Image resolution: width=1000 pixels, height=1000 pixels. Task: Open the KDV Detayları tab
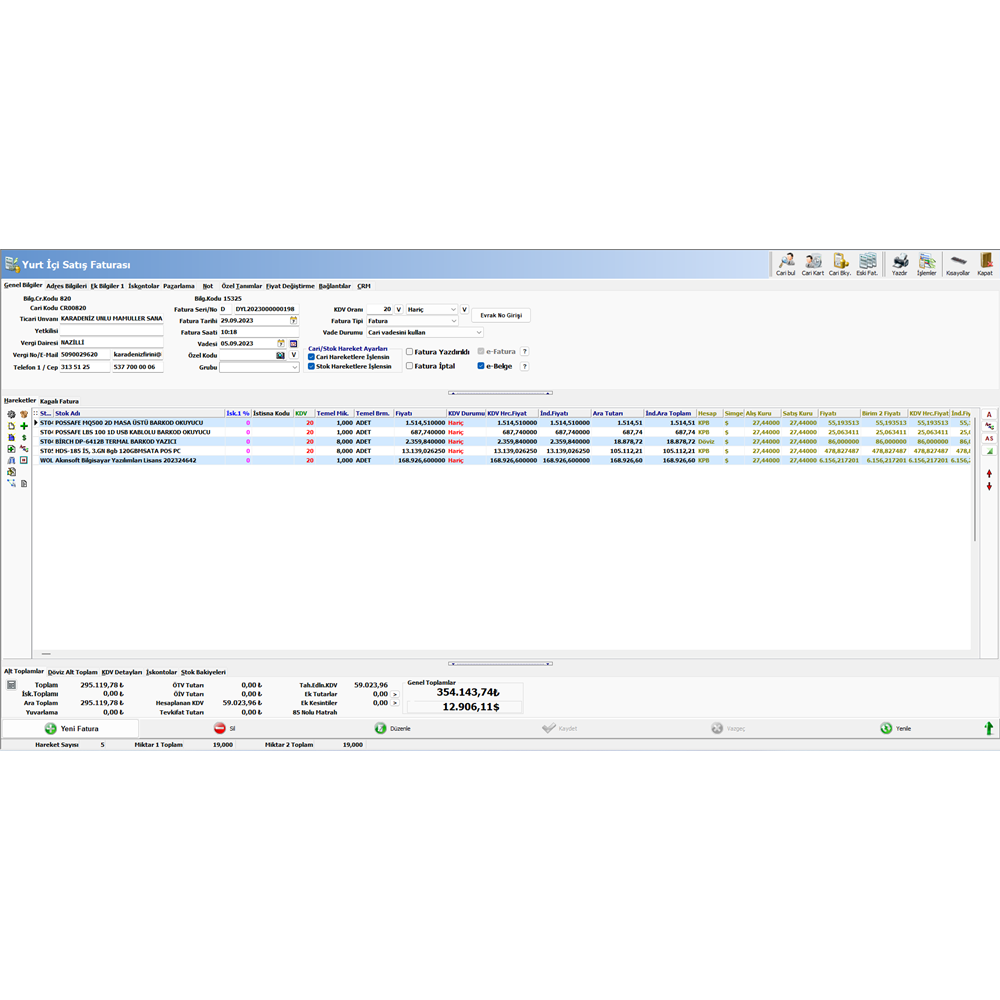tap(122, 672)
